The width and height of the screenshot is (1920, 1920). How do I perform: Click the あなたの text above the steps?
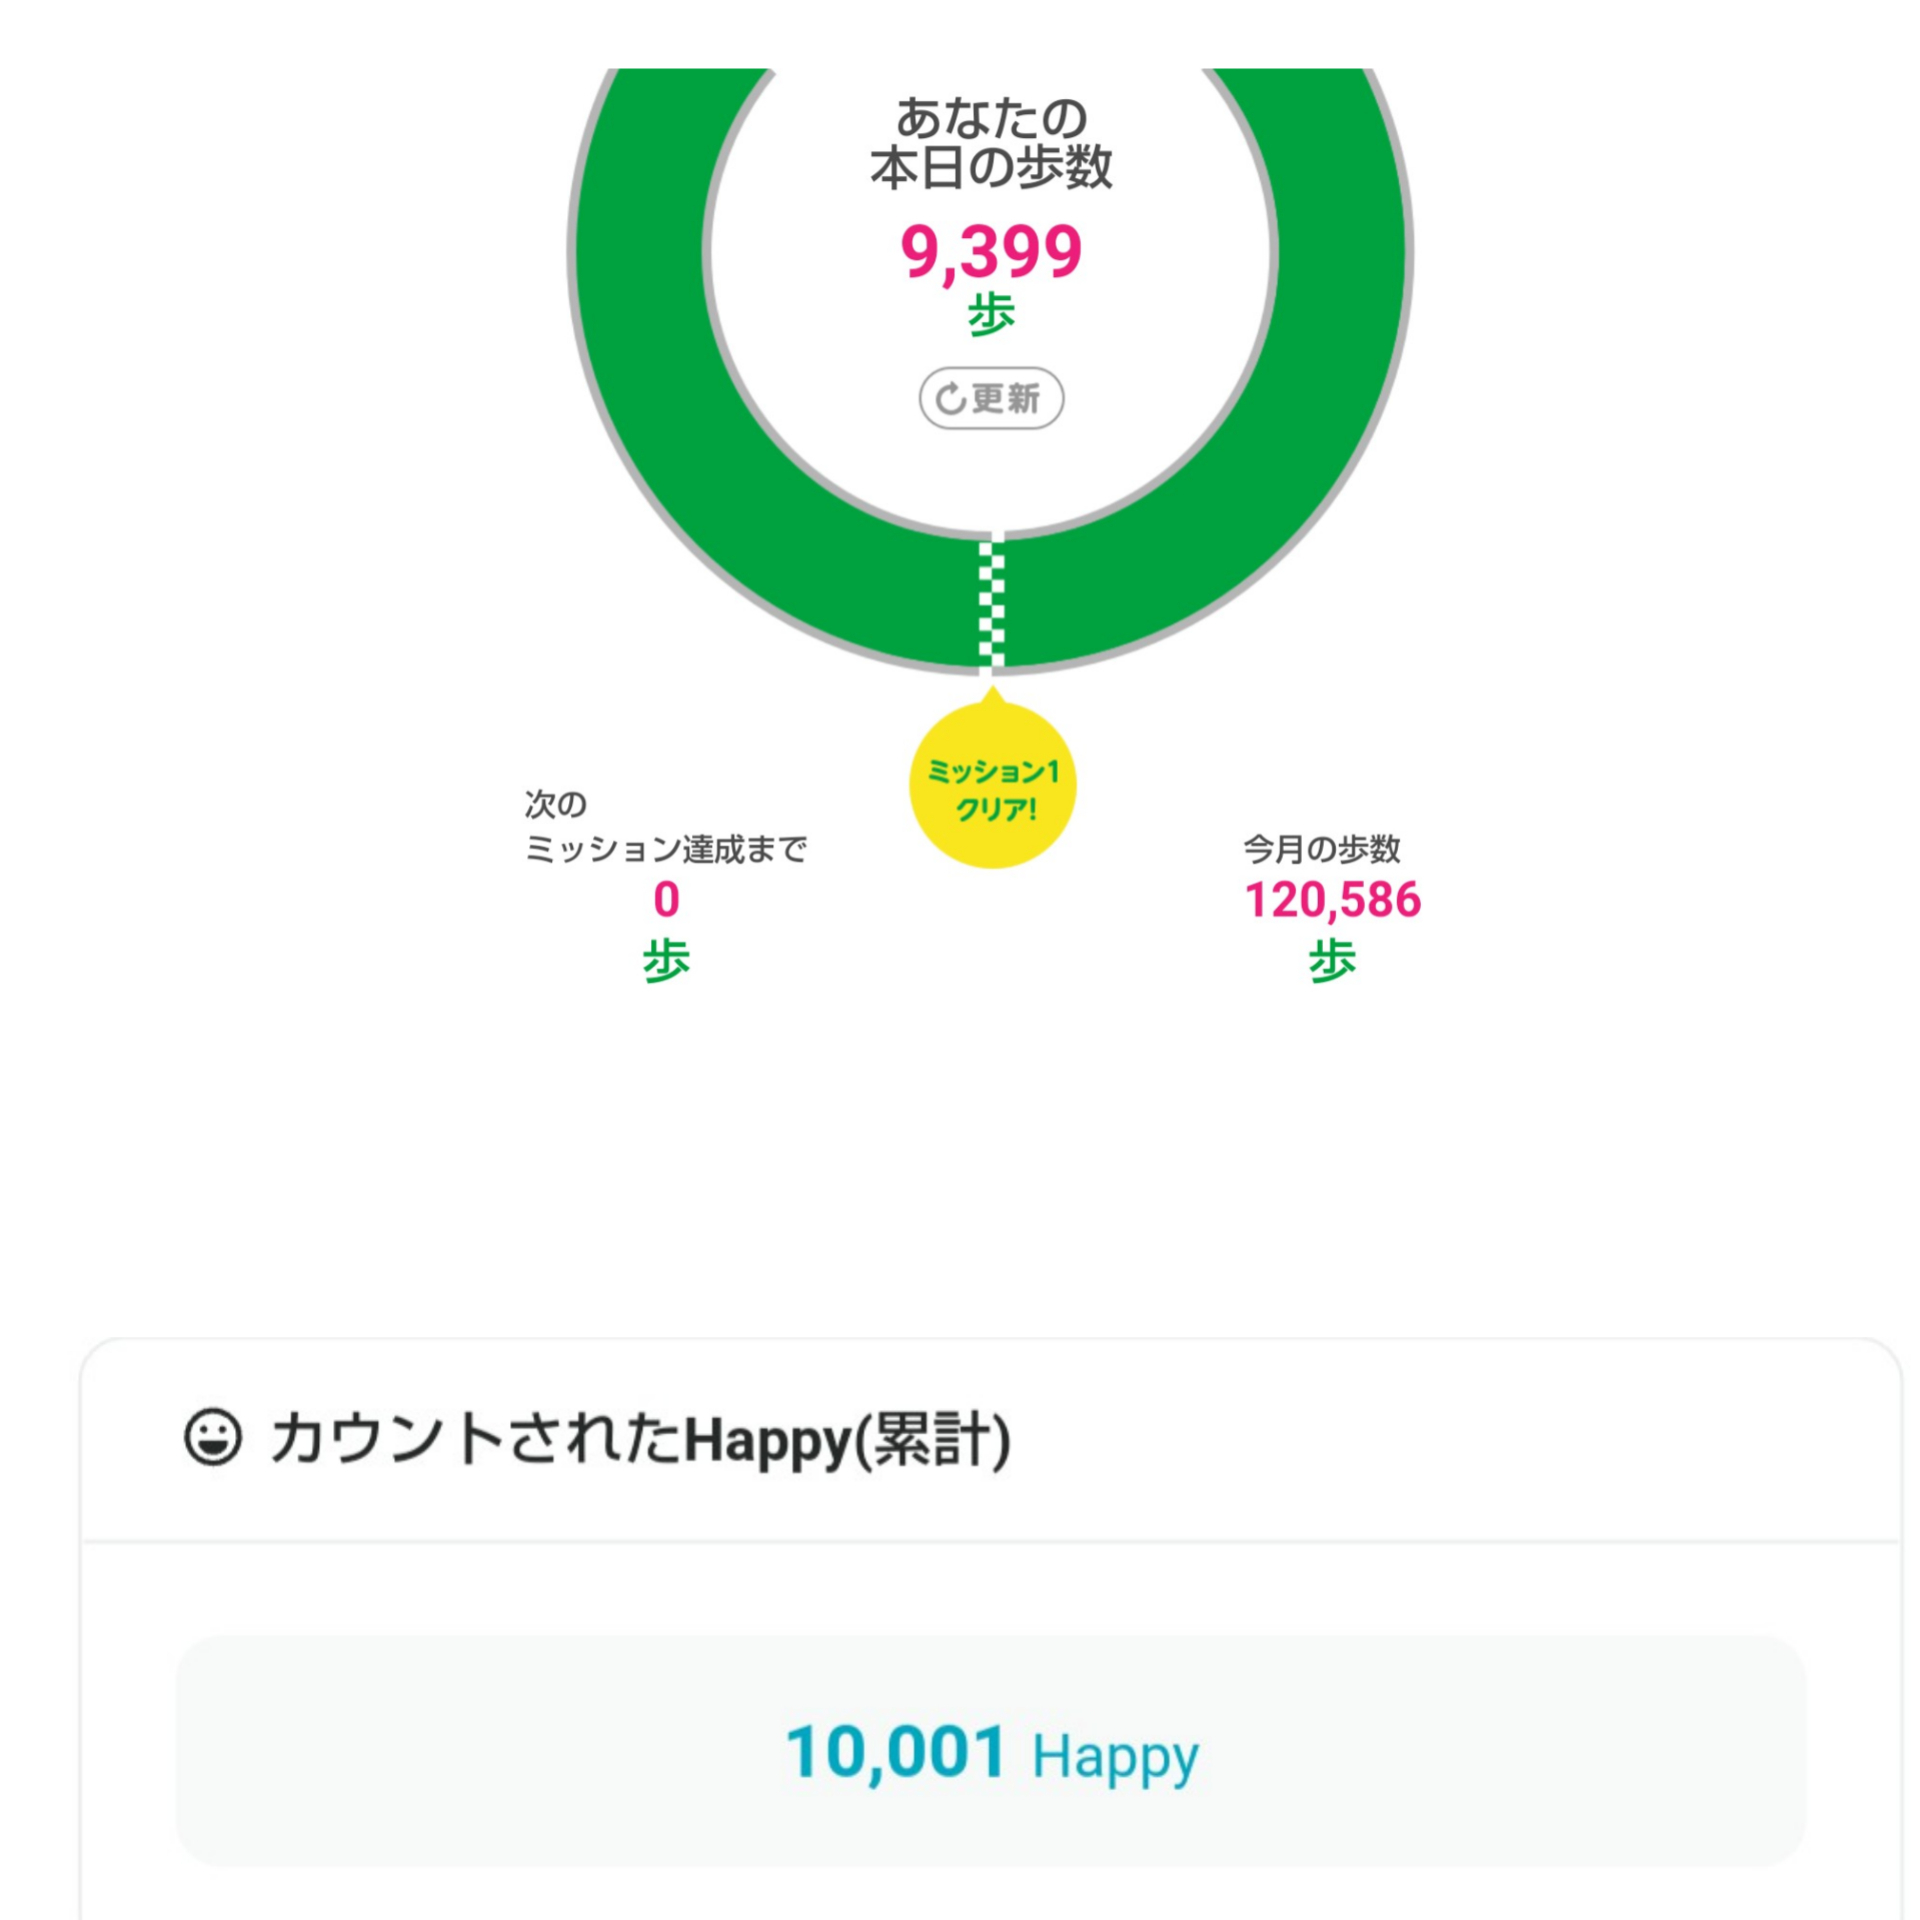tap(991, 118)
